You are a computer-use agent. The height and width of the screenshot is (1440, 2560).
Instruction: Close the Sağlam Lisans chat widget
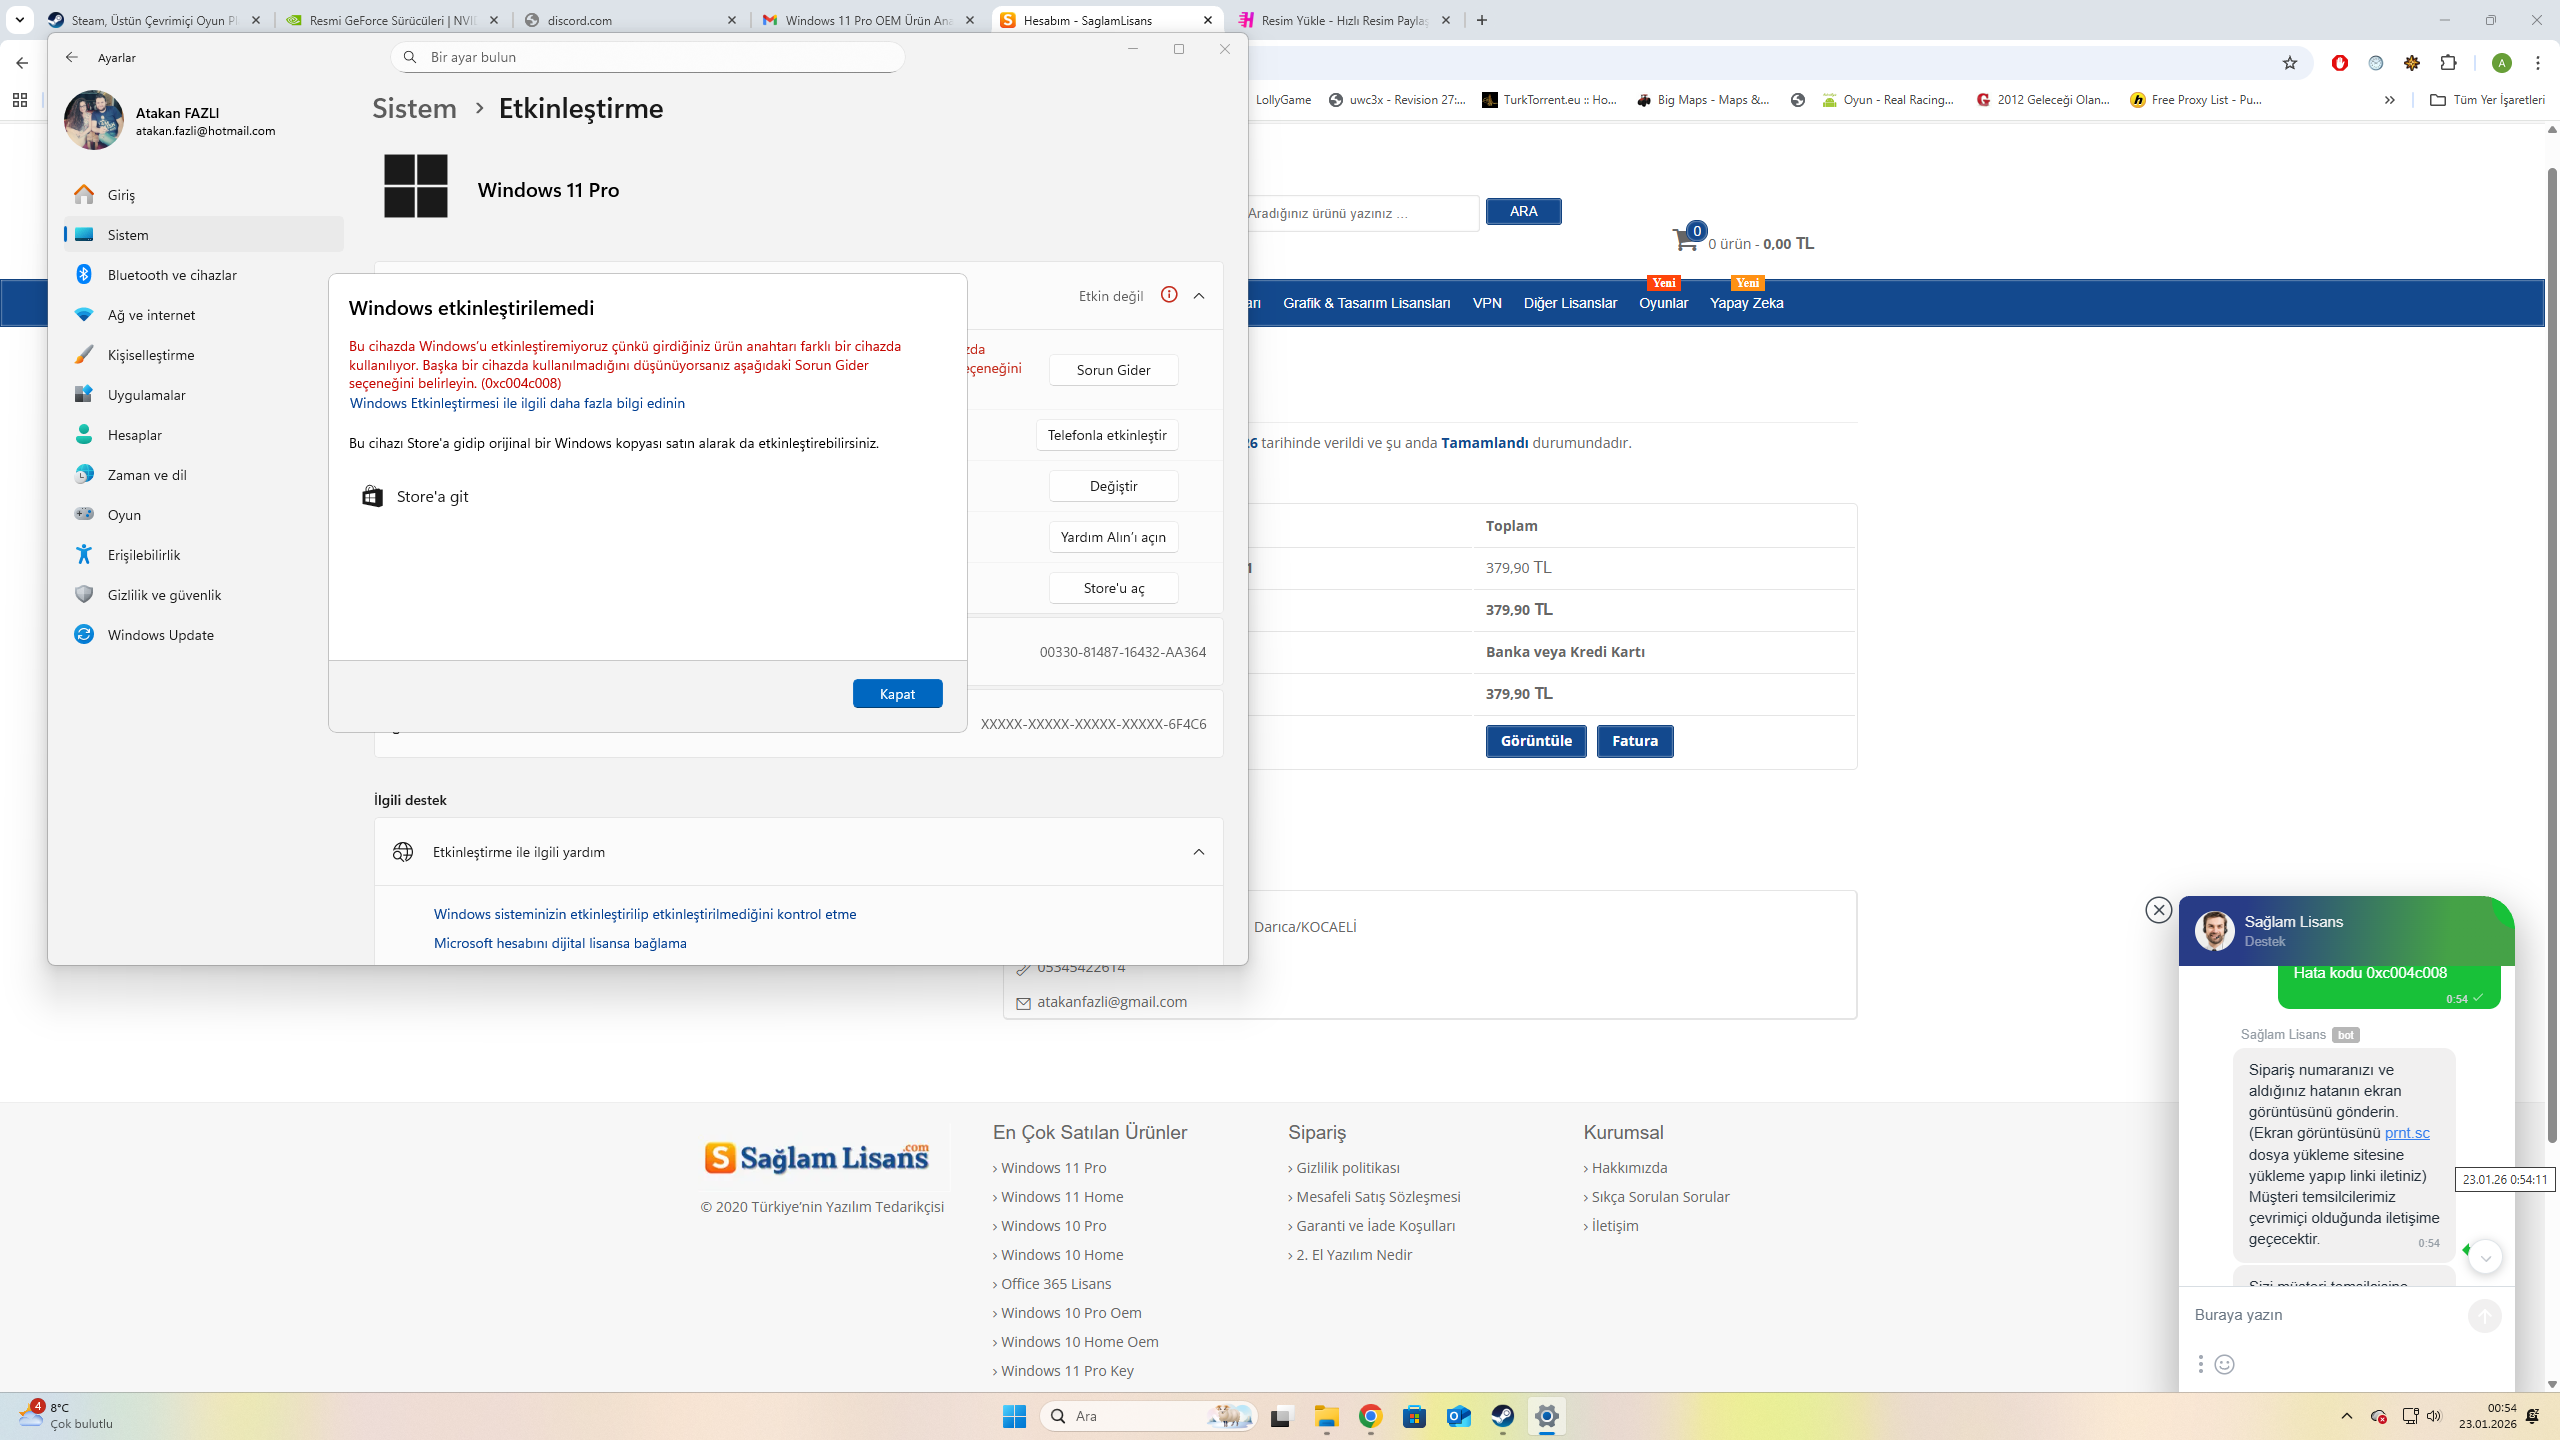point(2158,909)
